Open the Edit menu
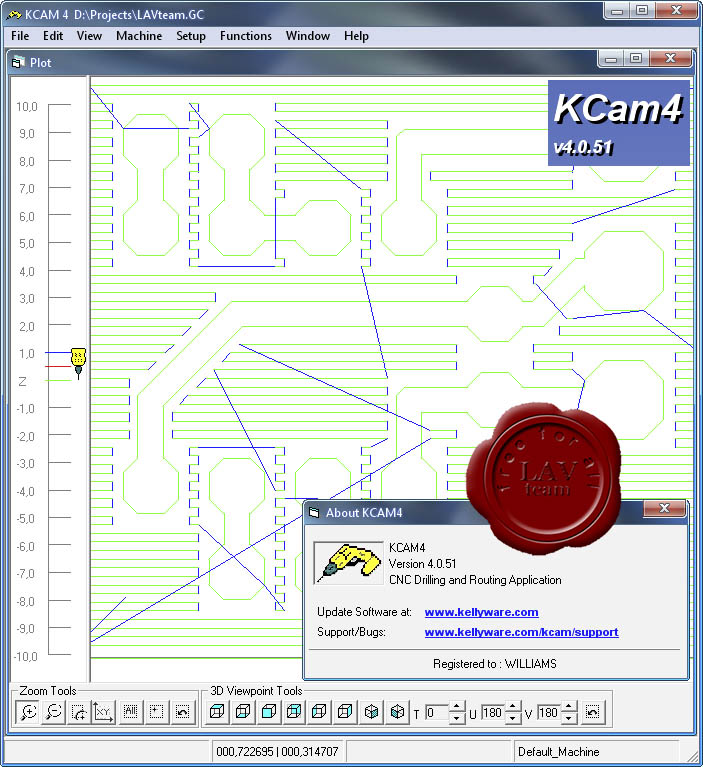703x767 pixels. pos(53,36)
